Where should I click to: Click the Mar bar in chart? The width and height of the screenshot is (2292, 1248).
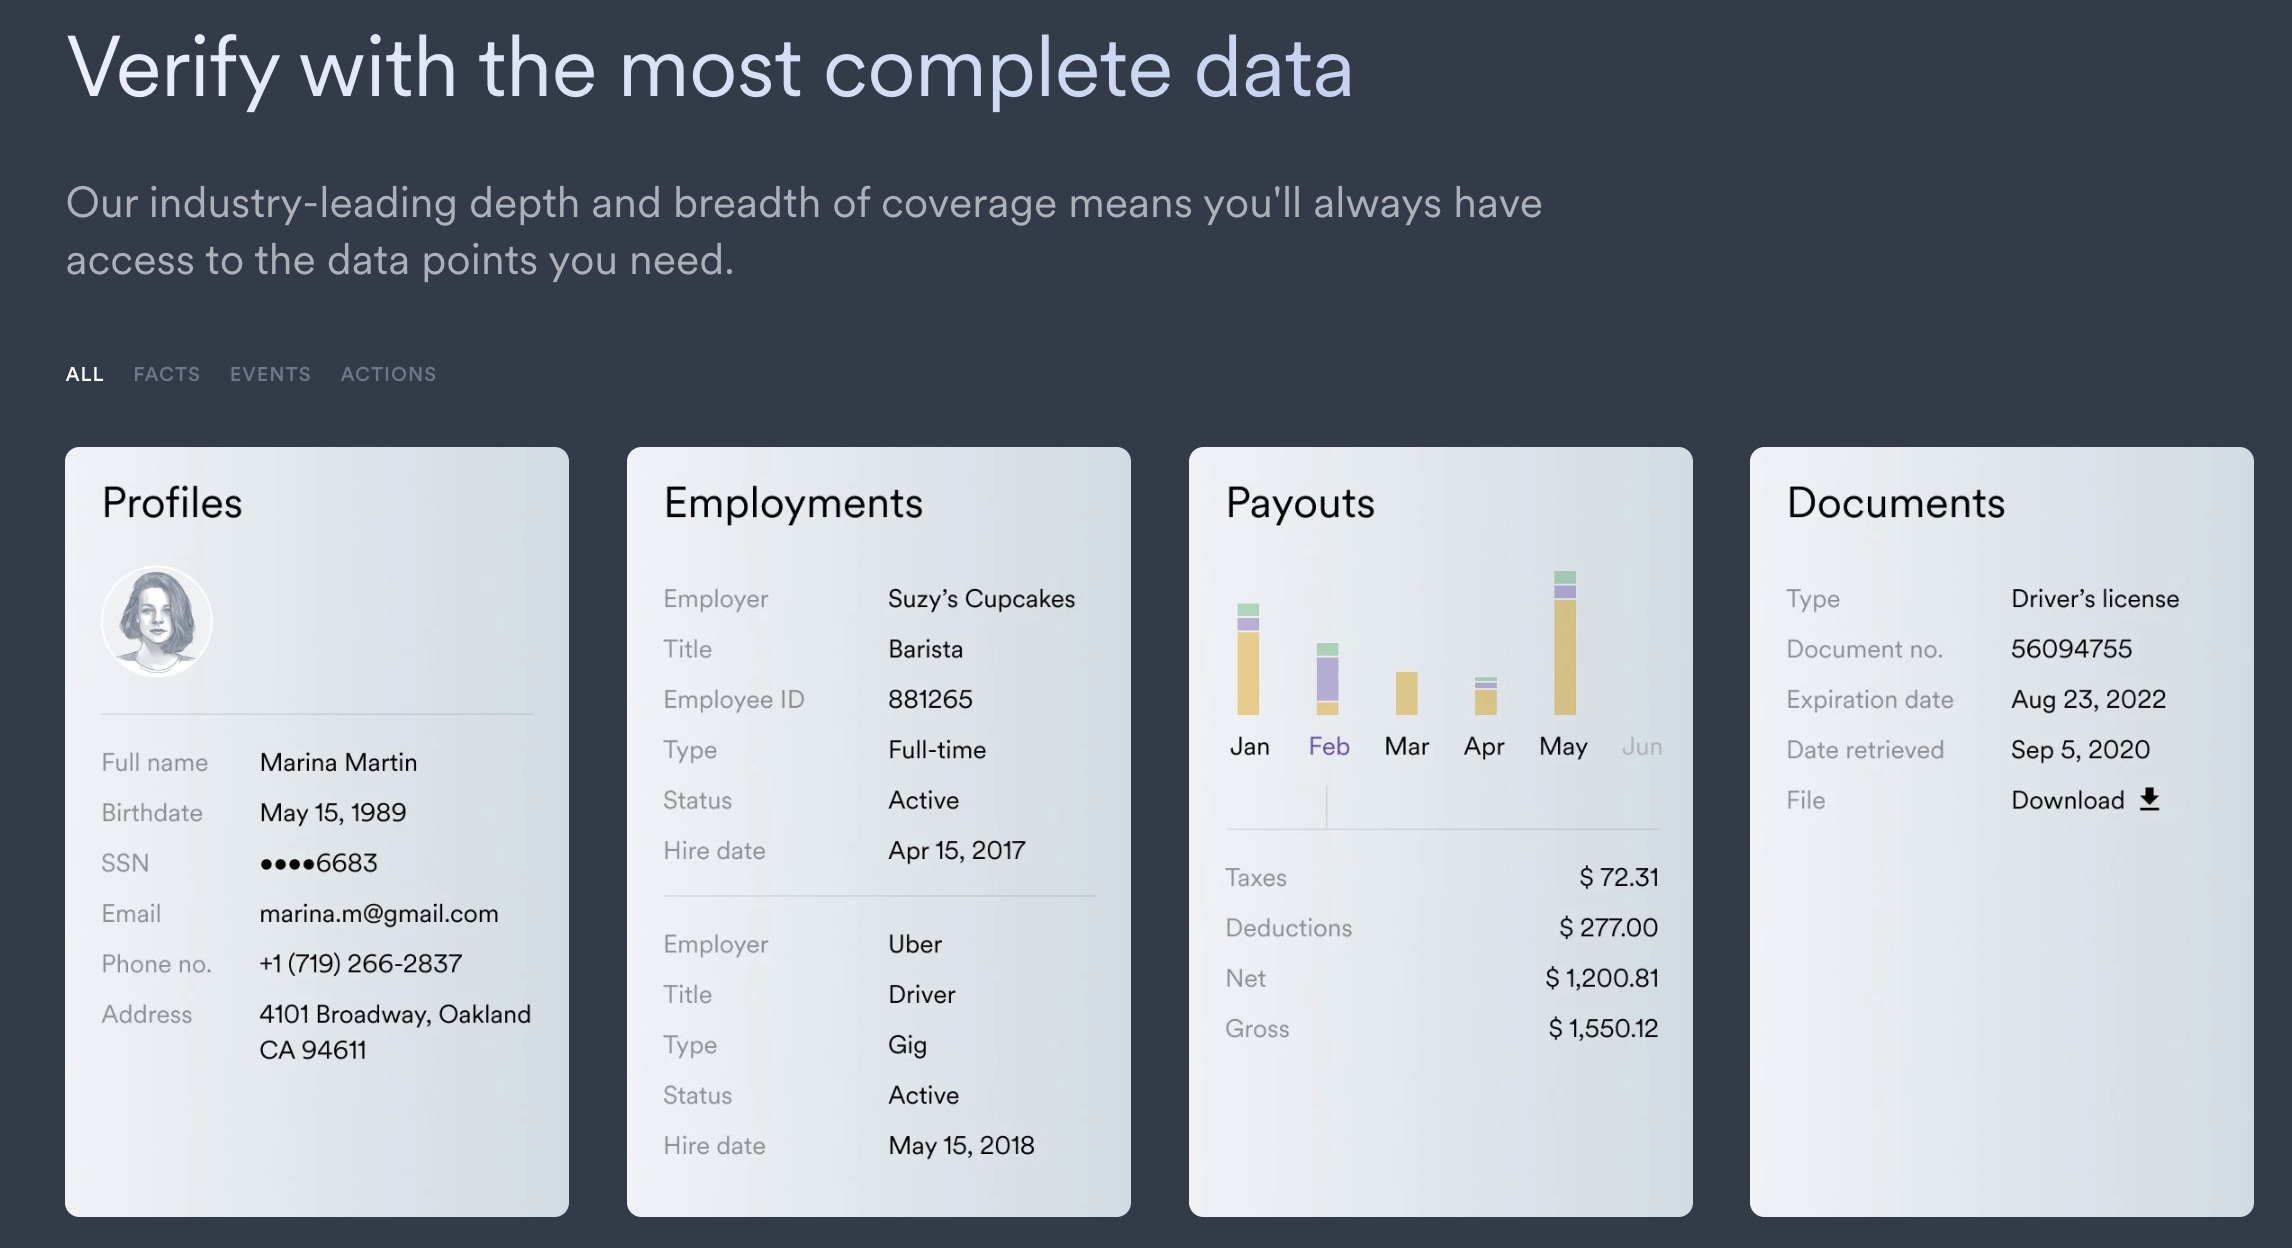pyautogui.click(x=1406, y=693)
